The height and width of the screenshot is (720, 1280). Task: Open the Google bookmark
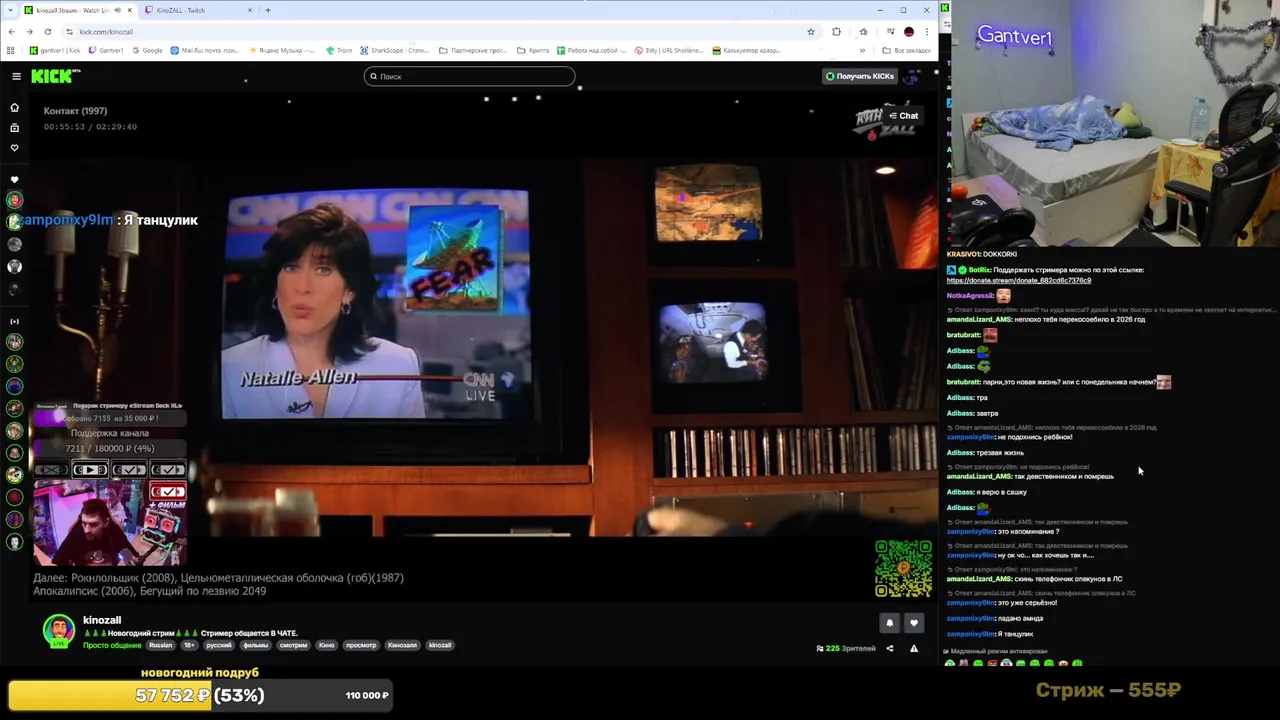coord(147,50)
